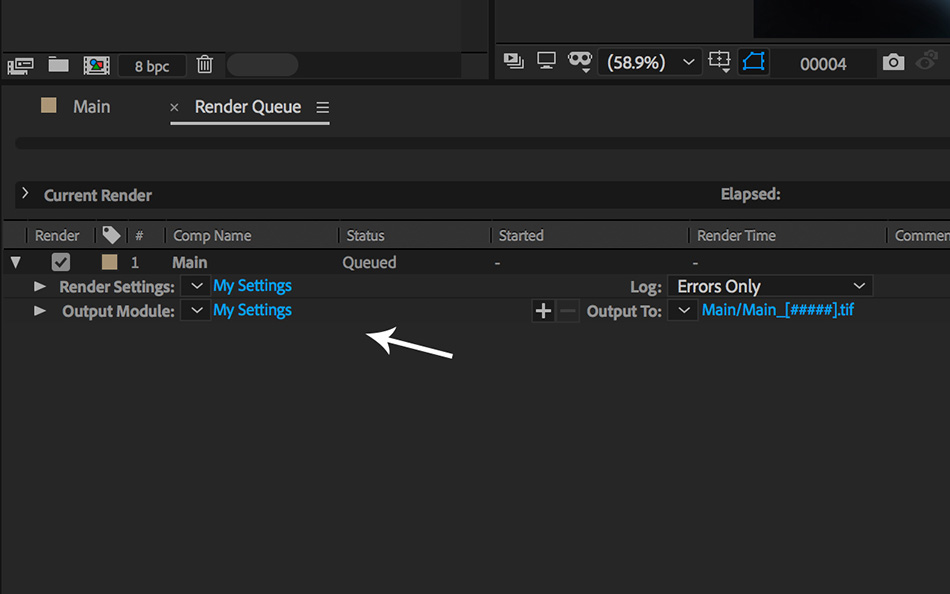This screenshot has width=950, height=594.
Task: Click the Interpret Footage icon
Action: click(x=20, y=65)
